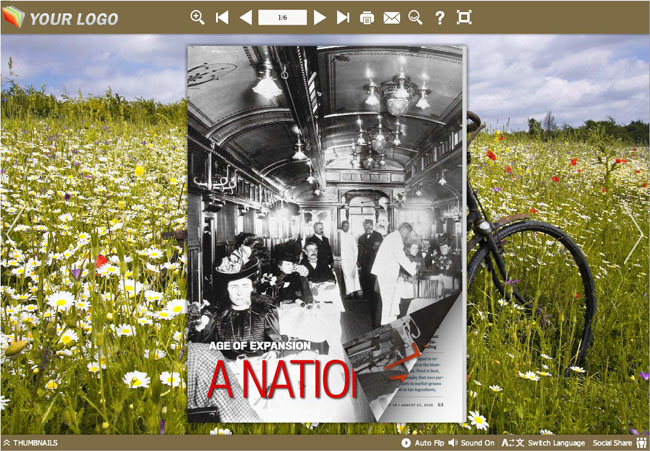
Task: Open help via the question mark icon
Action: pyautogui.click(x=439, y=17)
